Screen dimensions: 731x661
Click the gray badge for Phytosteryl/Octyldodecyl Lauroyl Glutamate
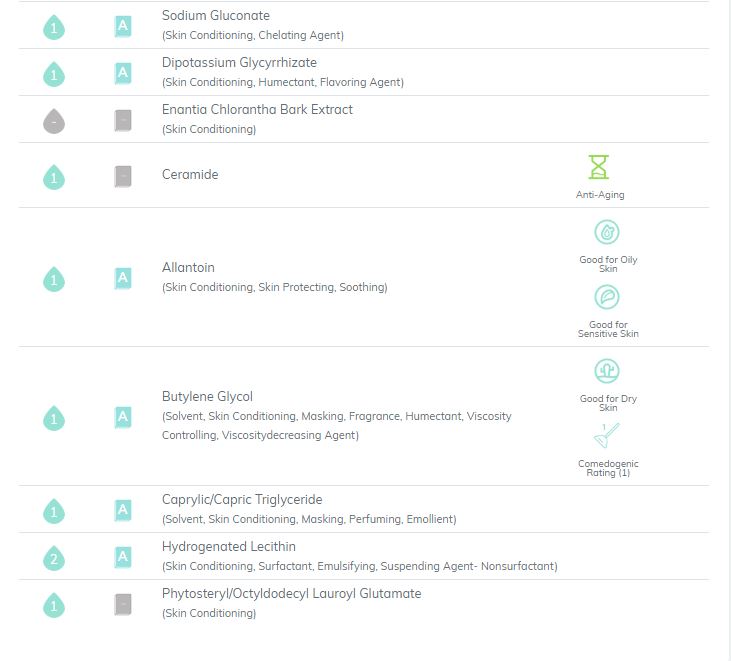(x=123, y=604)
